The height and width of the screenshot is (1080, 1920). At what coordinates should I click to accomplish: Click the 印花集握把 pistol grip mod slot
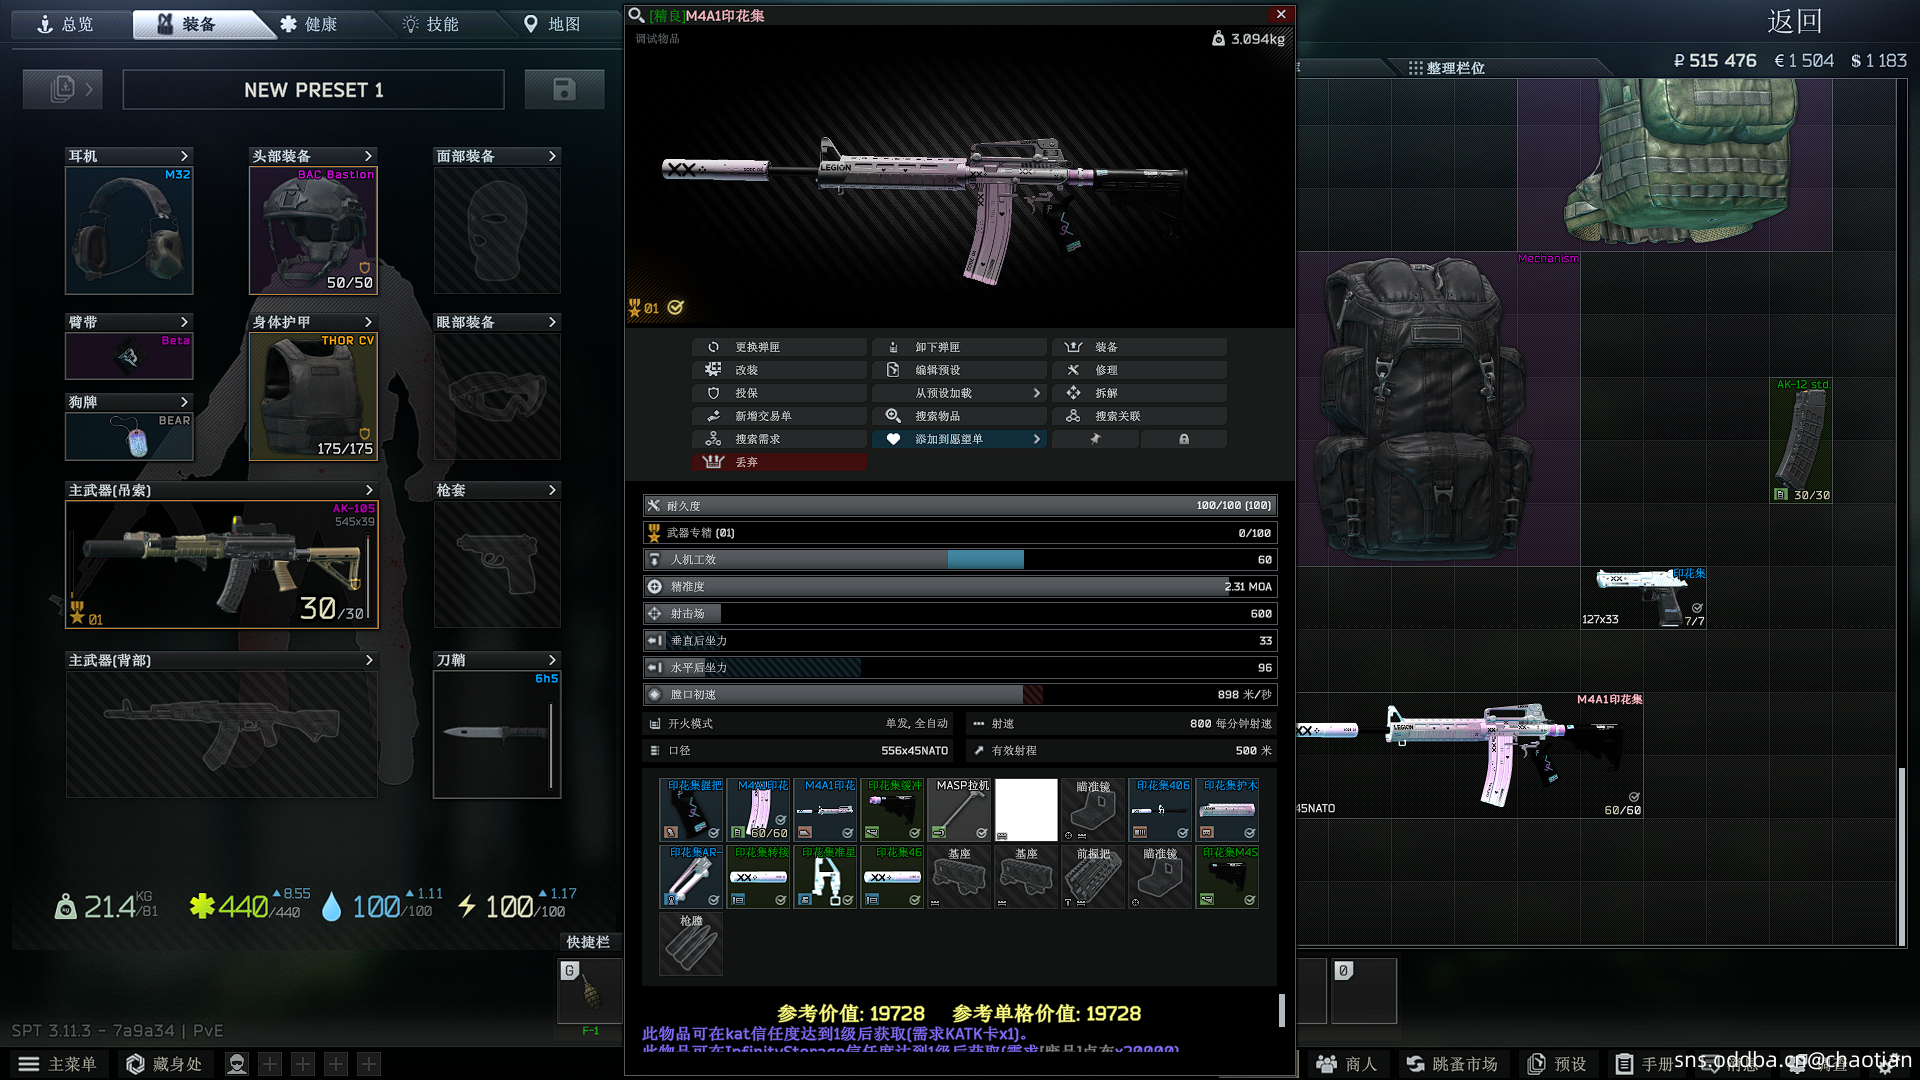pyautogui.click(x=691, y=809)
